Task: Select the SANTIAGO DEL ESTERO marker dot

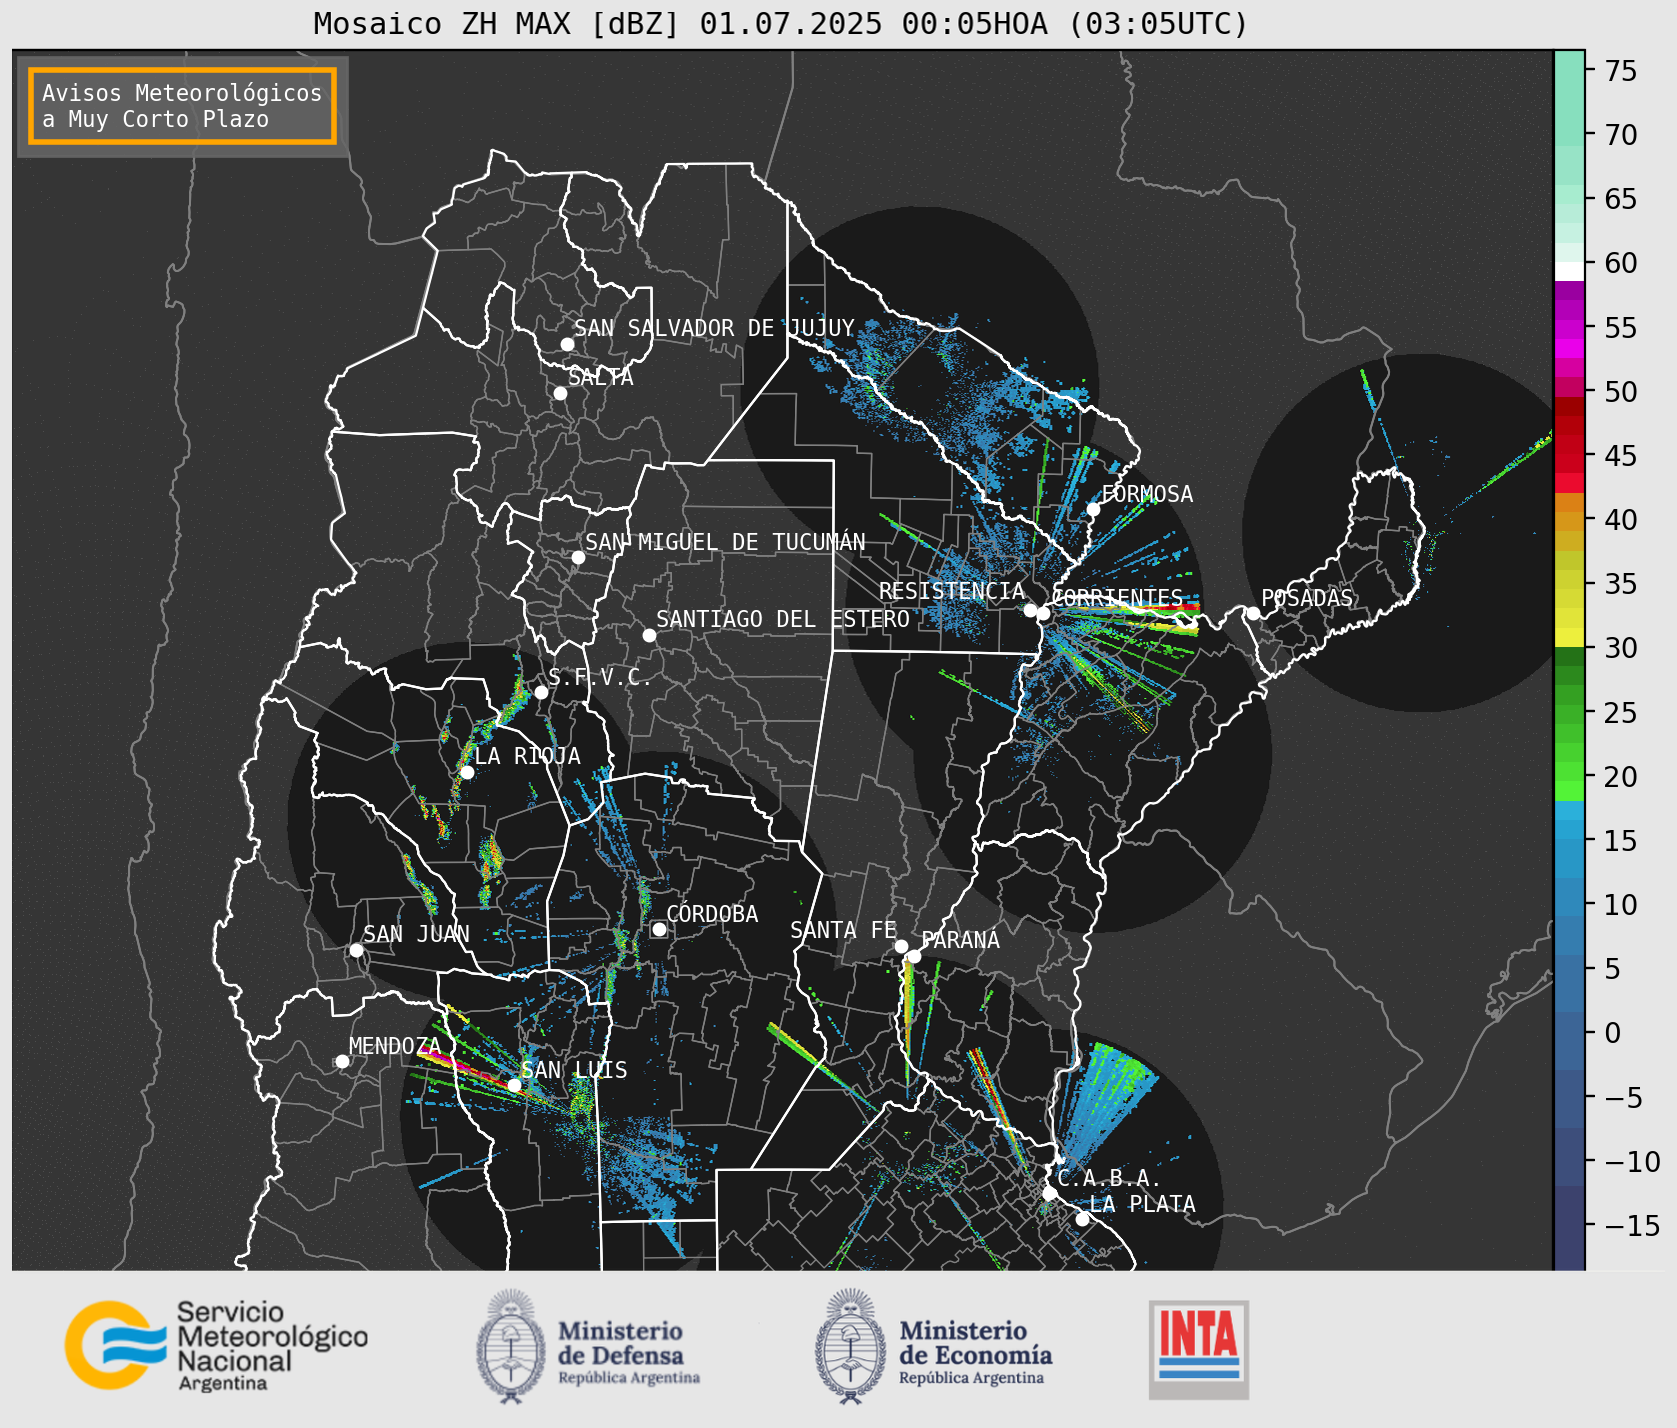Action: (649, 635)
